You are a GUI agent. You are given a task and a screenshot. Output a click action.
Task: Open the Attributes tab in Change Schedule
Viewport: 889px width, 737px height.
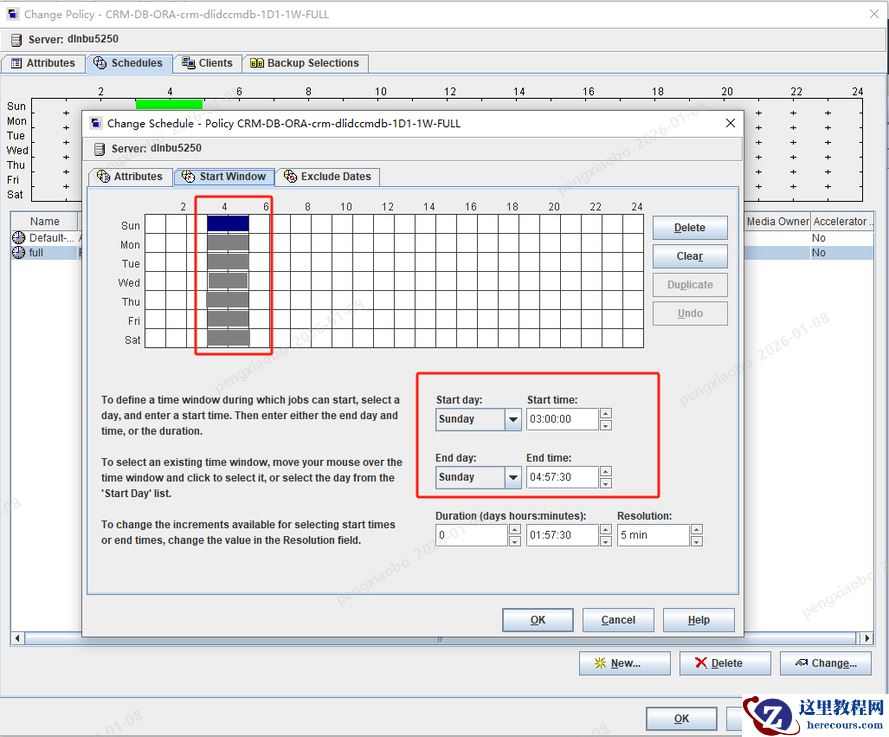128,177
